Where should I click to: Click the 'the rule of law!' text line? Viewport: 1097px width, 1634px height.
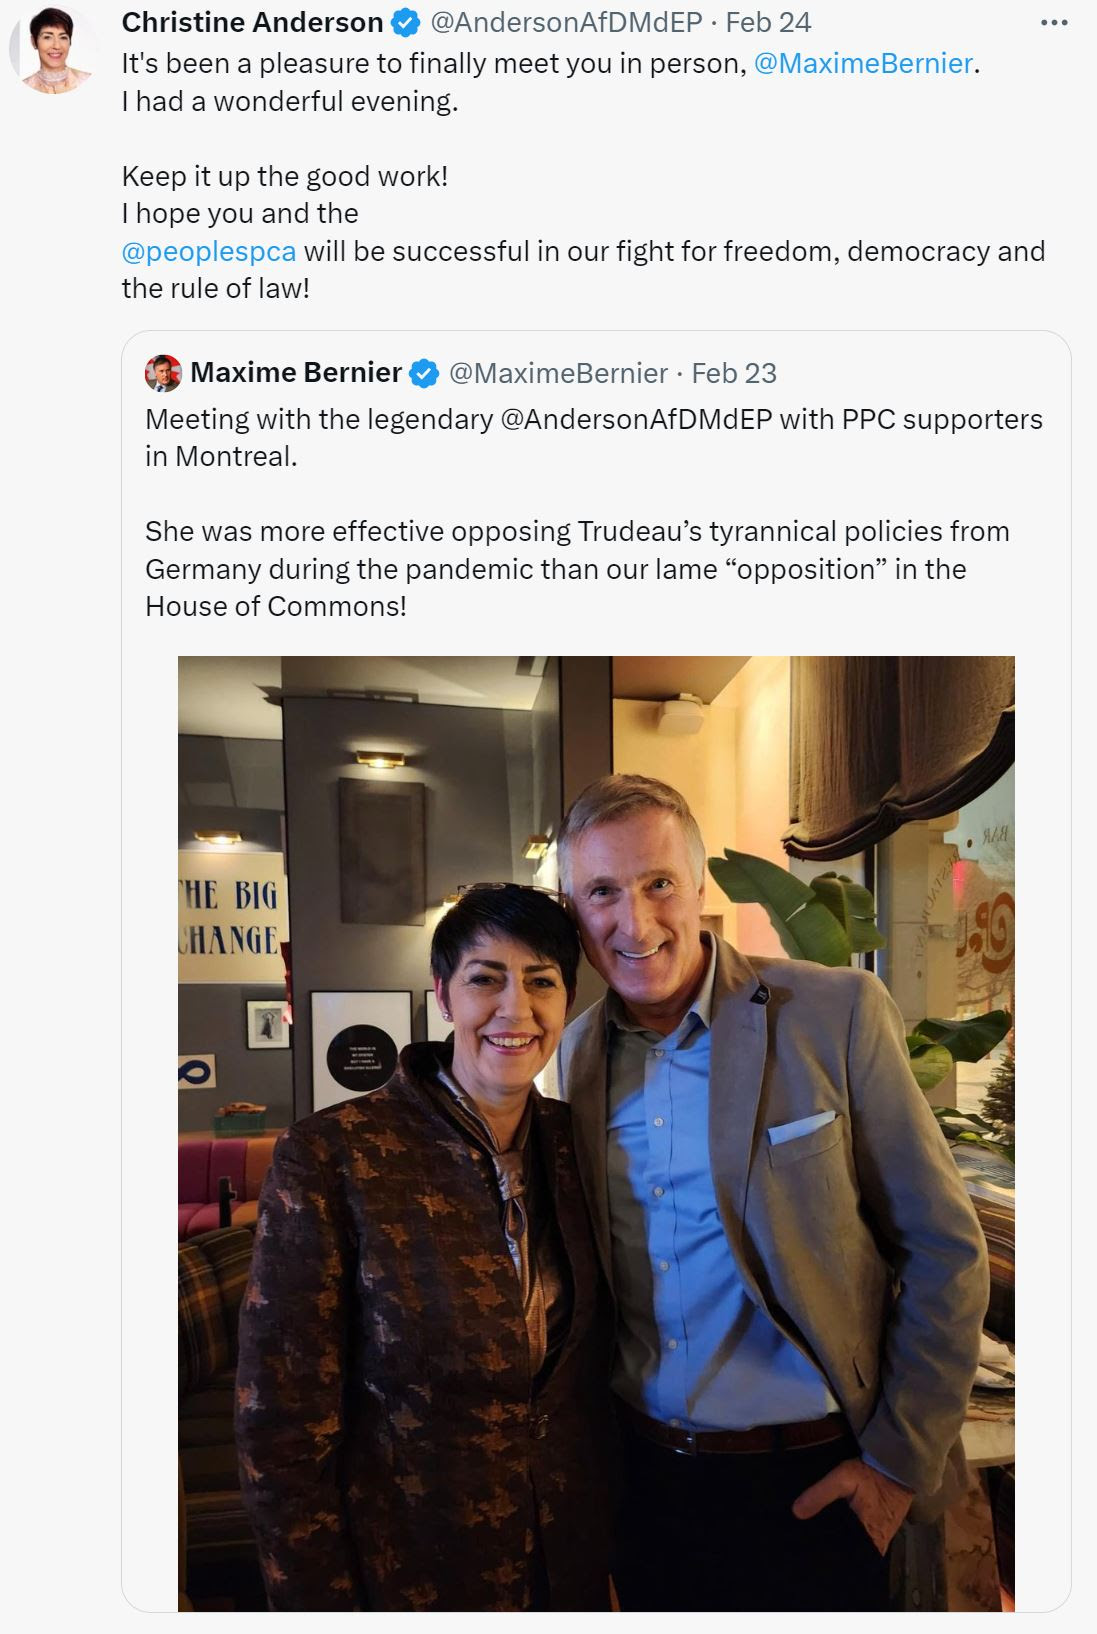[x=216, y=289]
